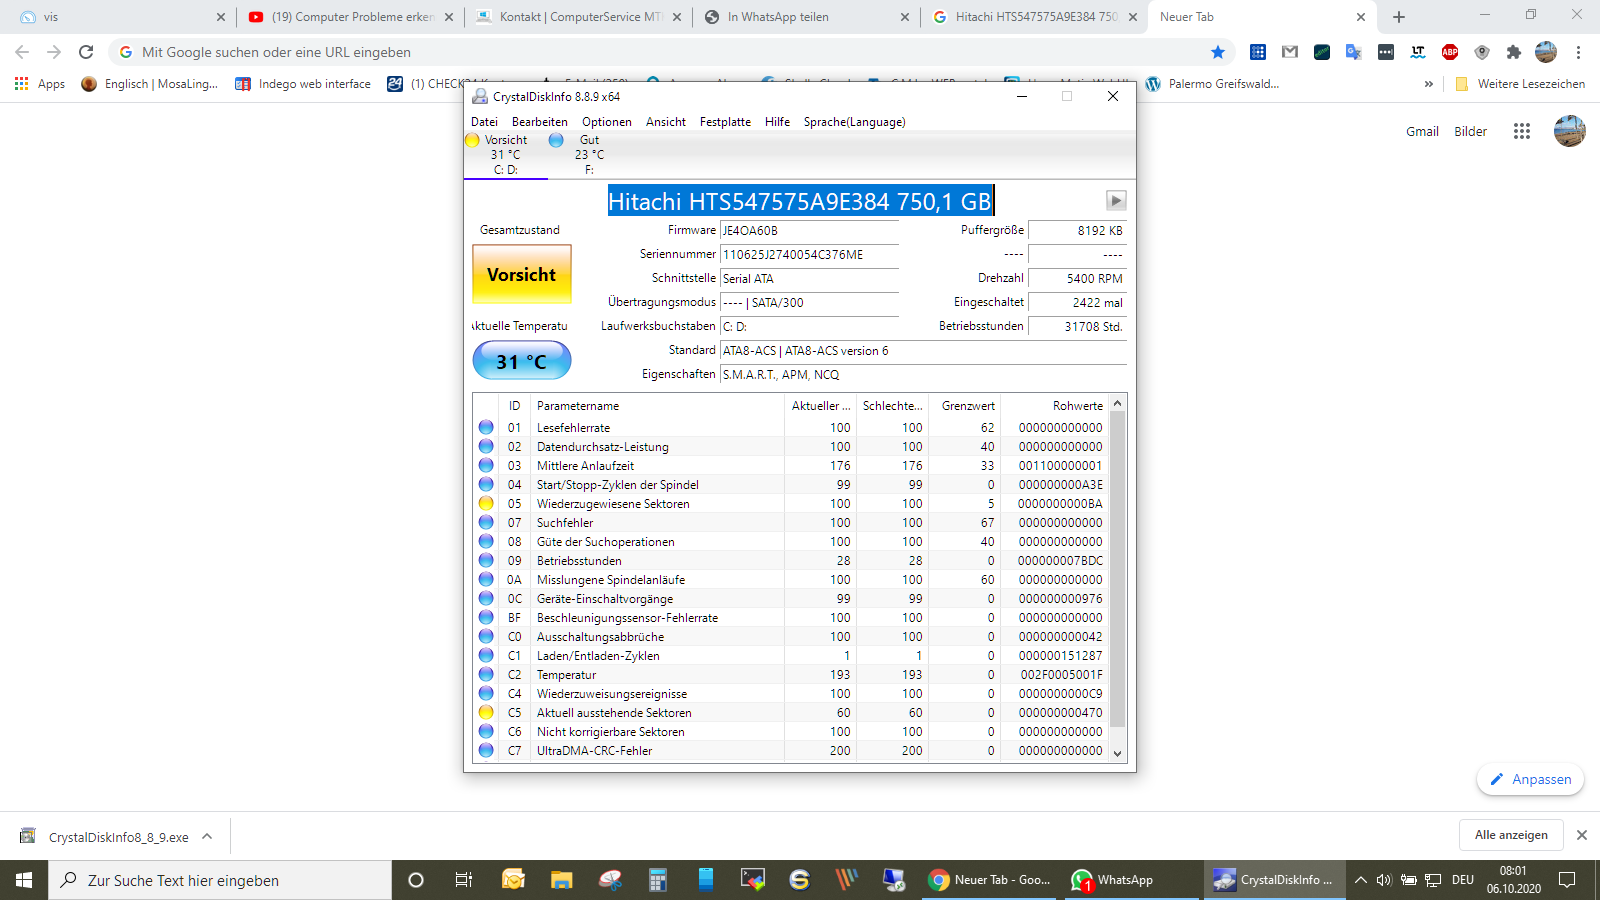Click the blue status circle for Temperatur row
Viewport: 1600px width, 900px height.
(486, 675)
